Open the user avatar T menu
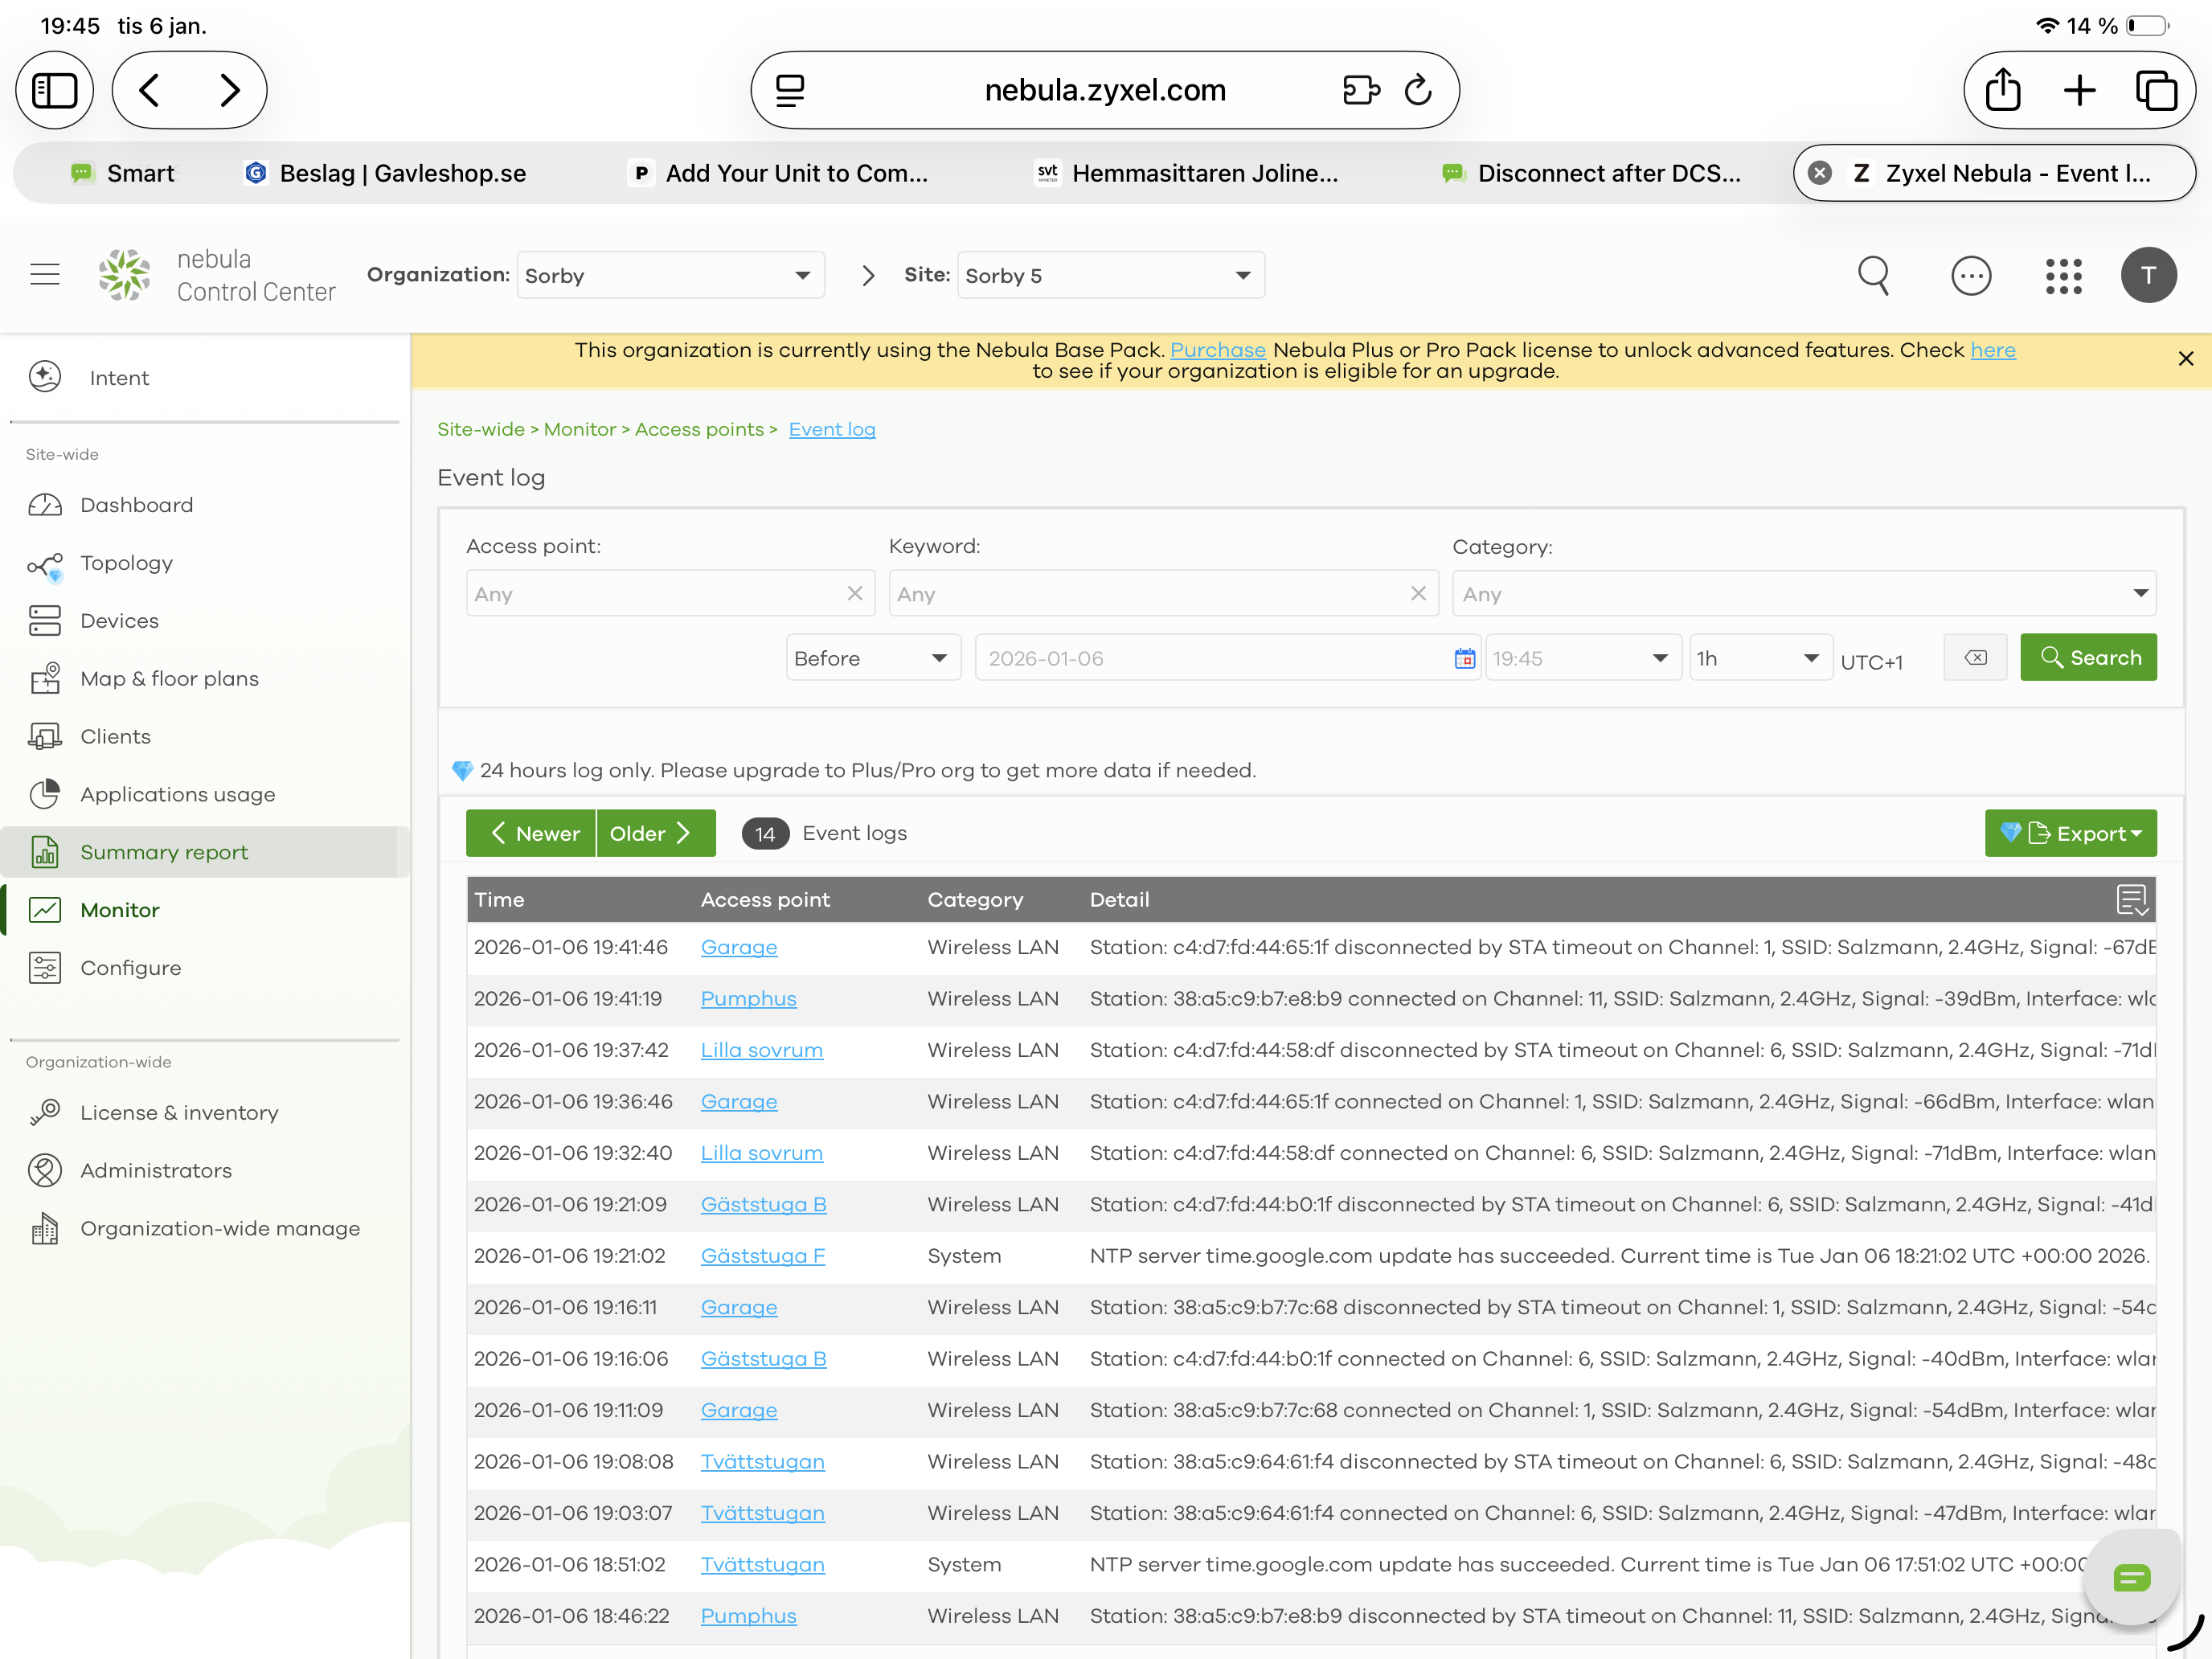 click(x=2148, y=275)
